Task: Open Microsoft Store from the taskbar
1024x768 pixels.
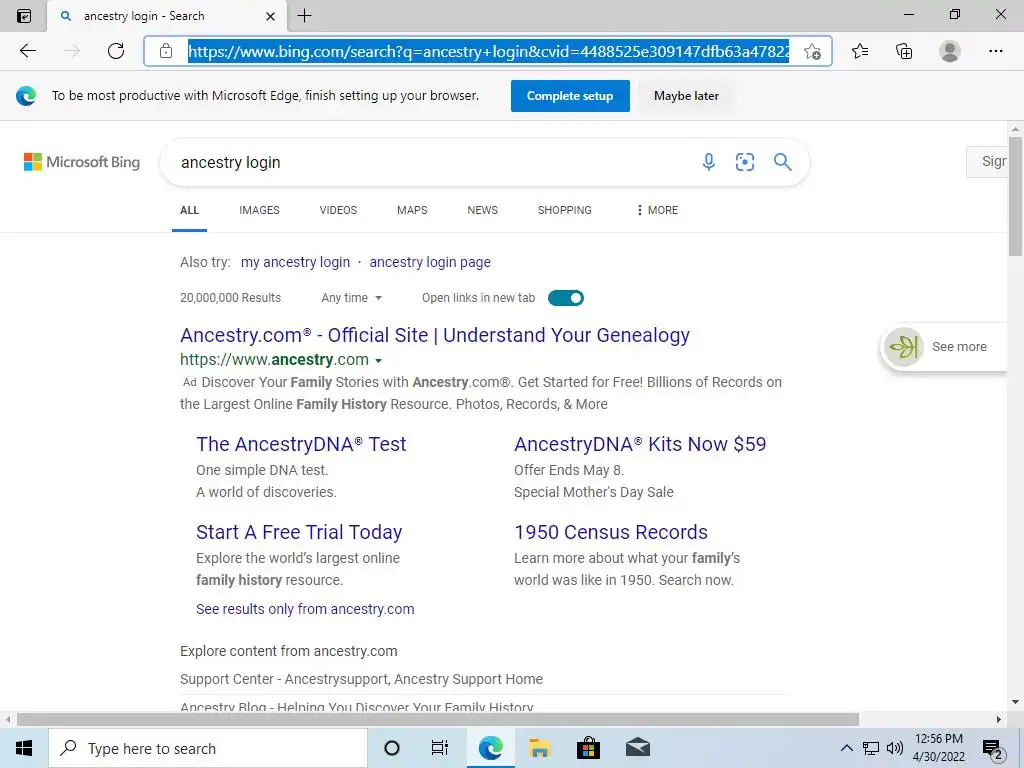Action: 588,748
